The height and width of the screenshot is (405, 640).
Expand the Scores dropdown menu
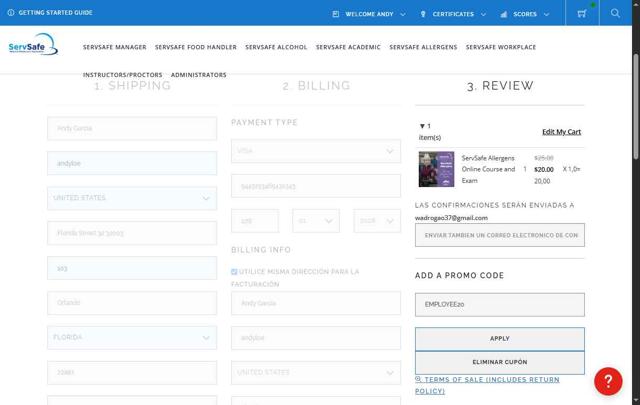pos(546,14)
